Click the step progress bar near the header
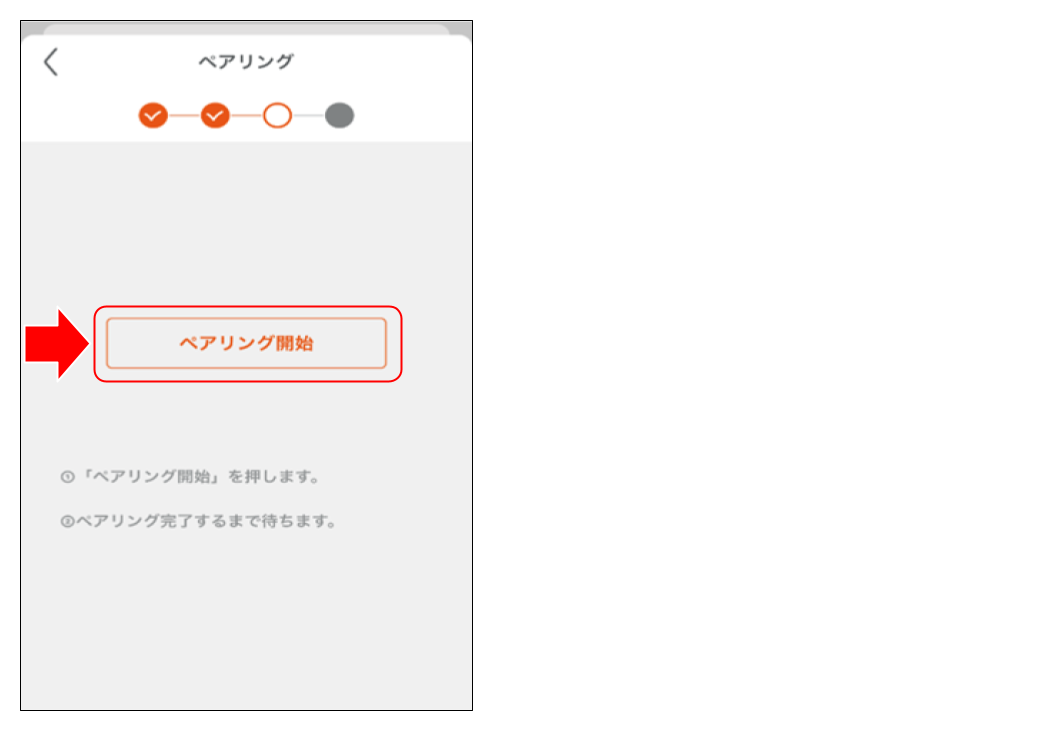Image resolution: width=1058 pixels, height=735 pixels. 245,115
